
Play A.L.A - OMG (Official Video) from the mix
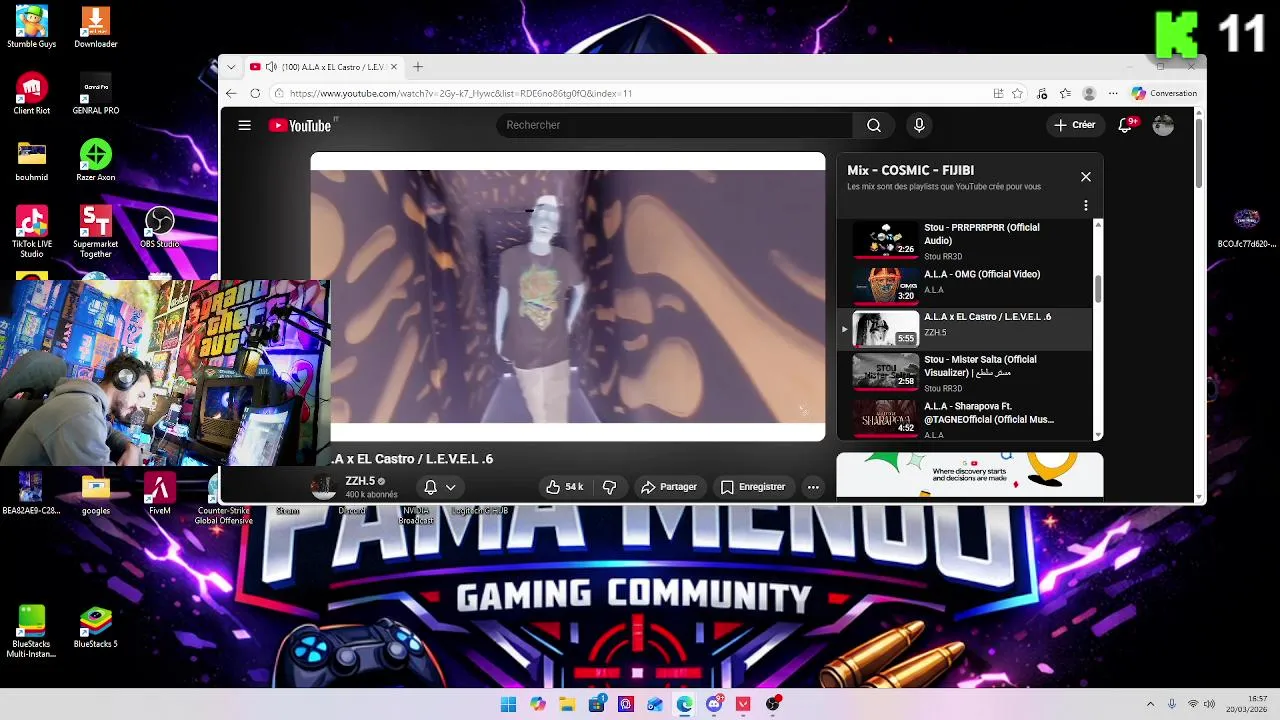[x=967, y=285]
